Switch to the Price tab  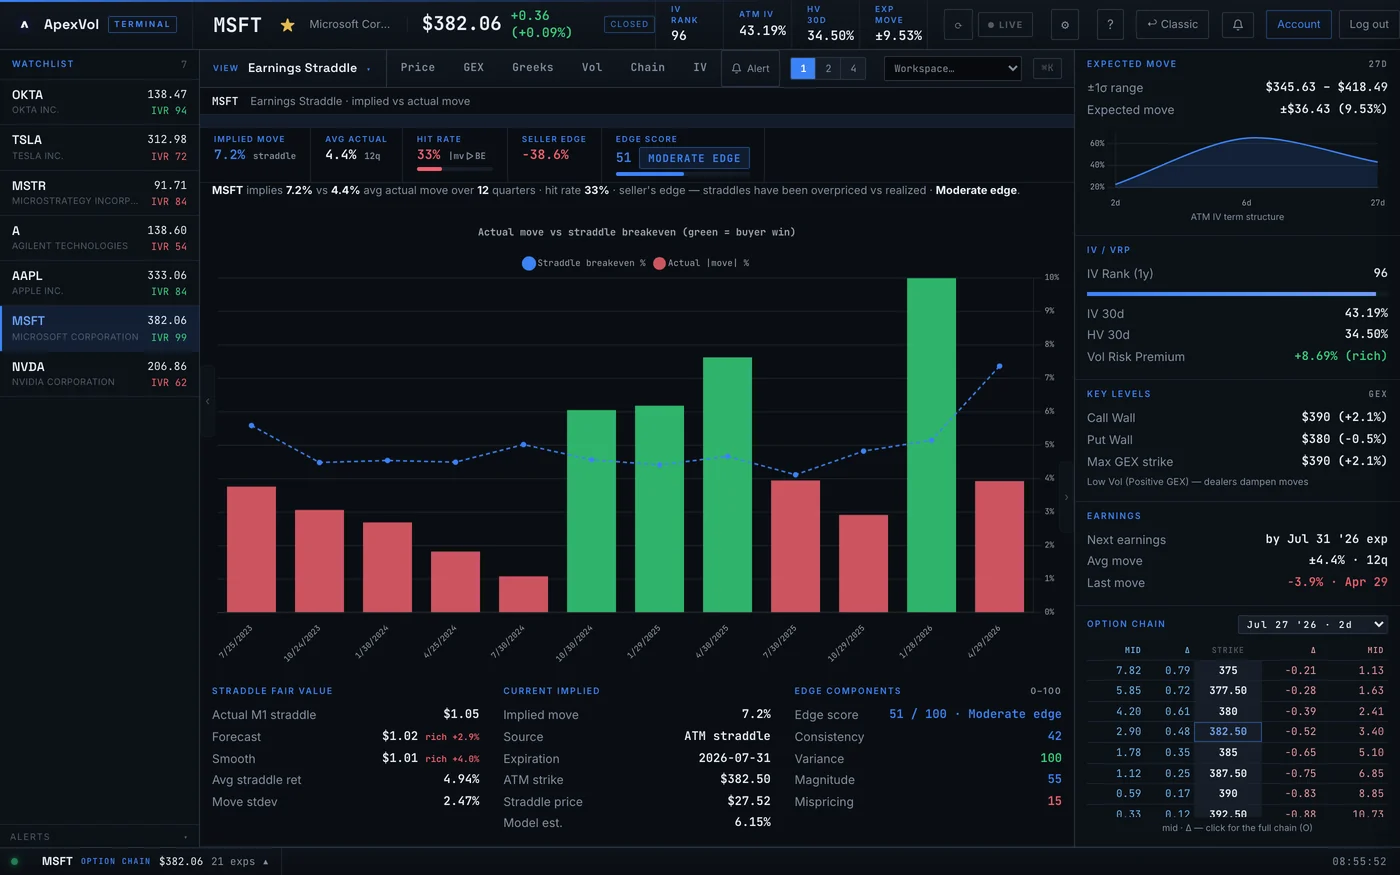418,67
